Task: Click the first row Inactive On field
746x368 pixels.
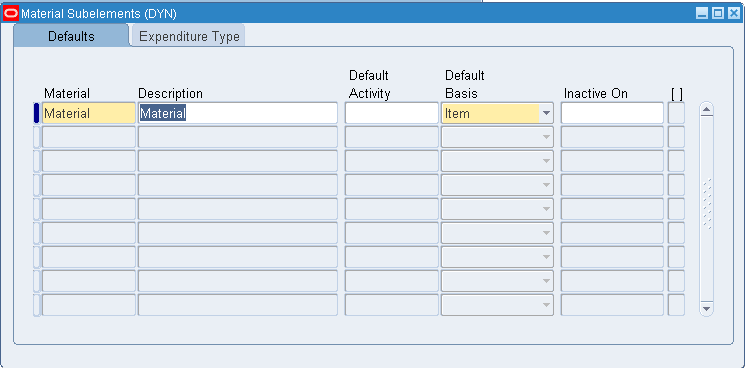Action: coord(612,113)
